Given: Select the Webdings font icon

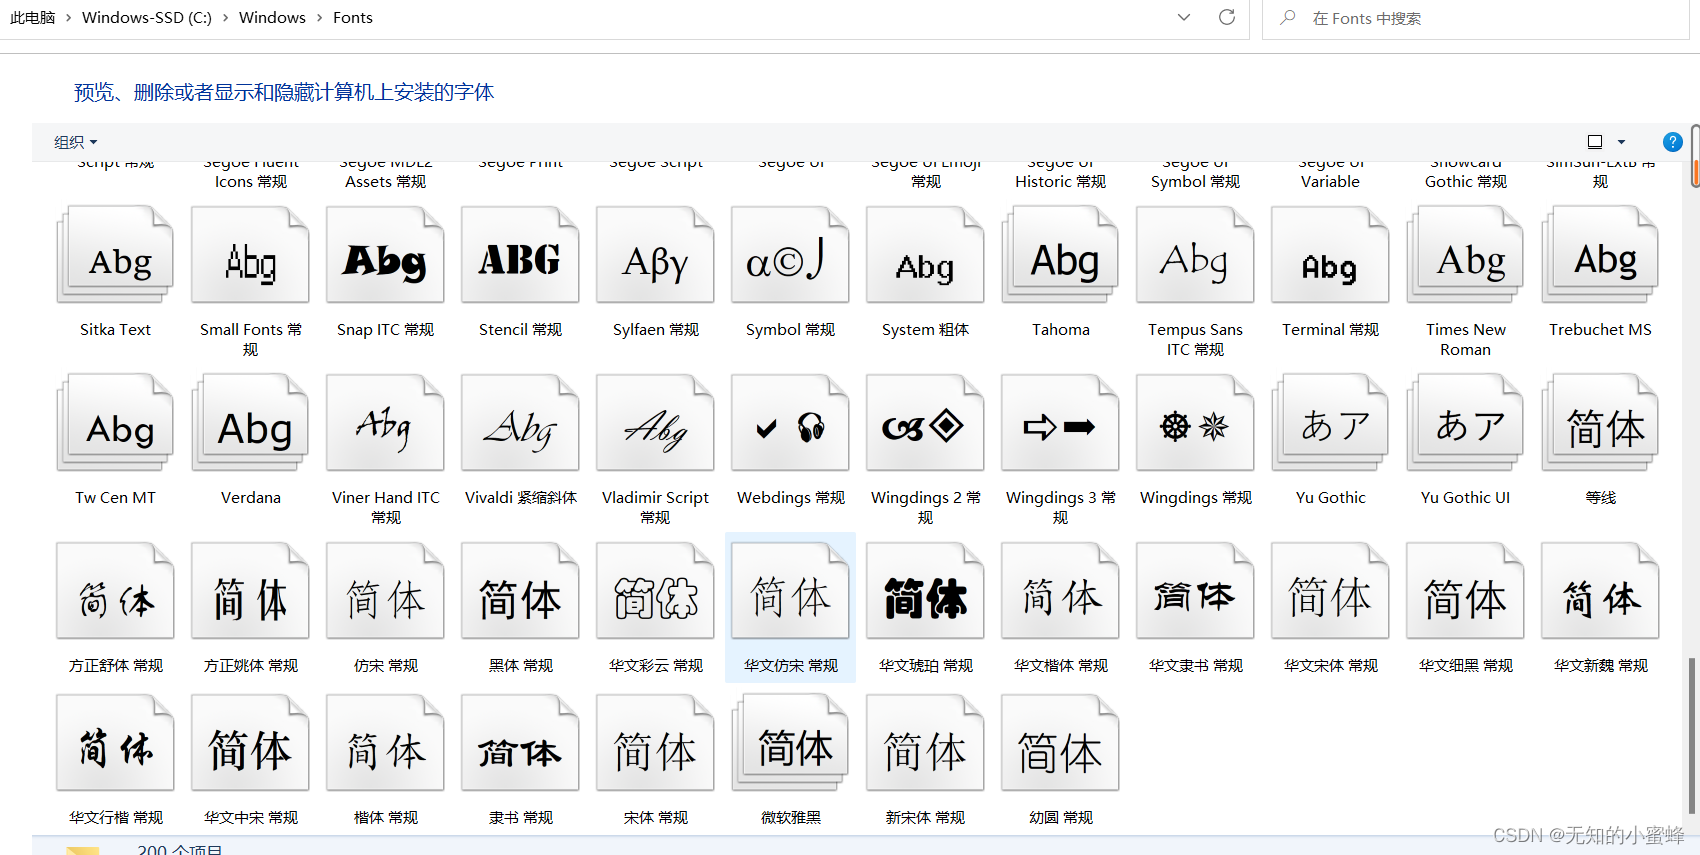Looking at the screenshot, I should tap(790, 423).
